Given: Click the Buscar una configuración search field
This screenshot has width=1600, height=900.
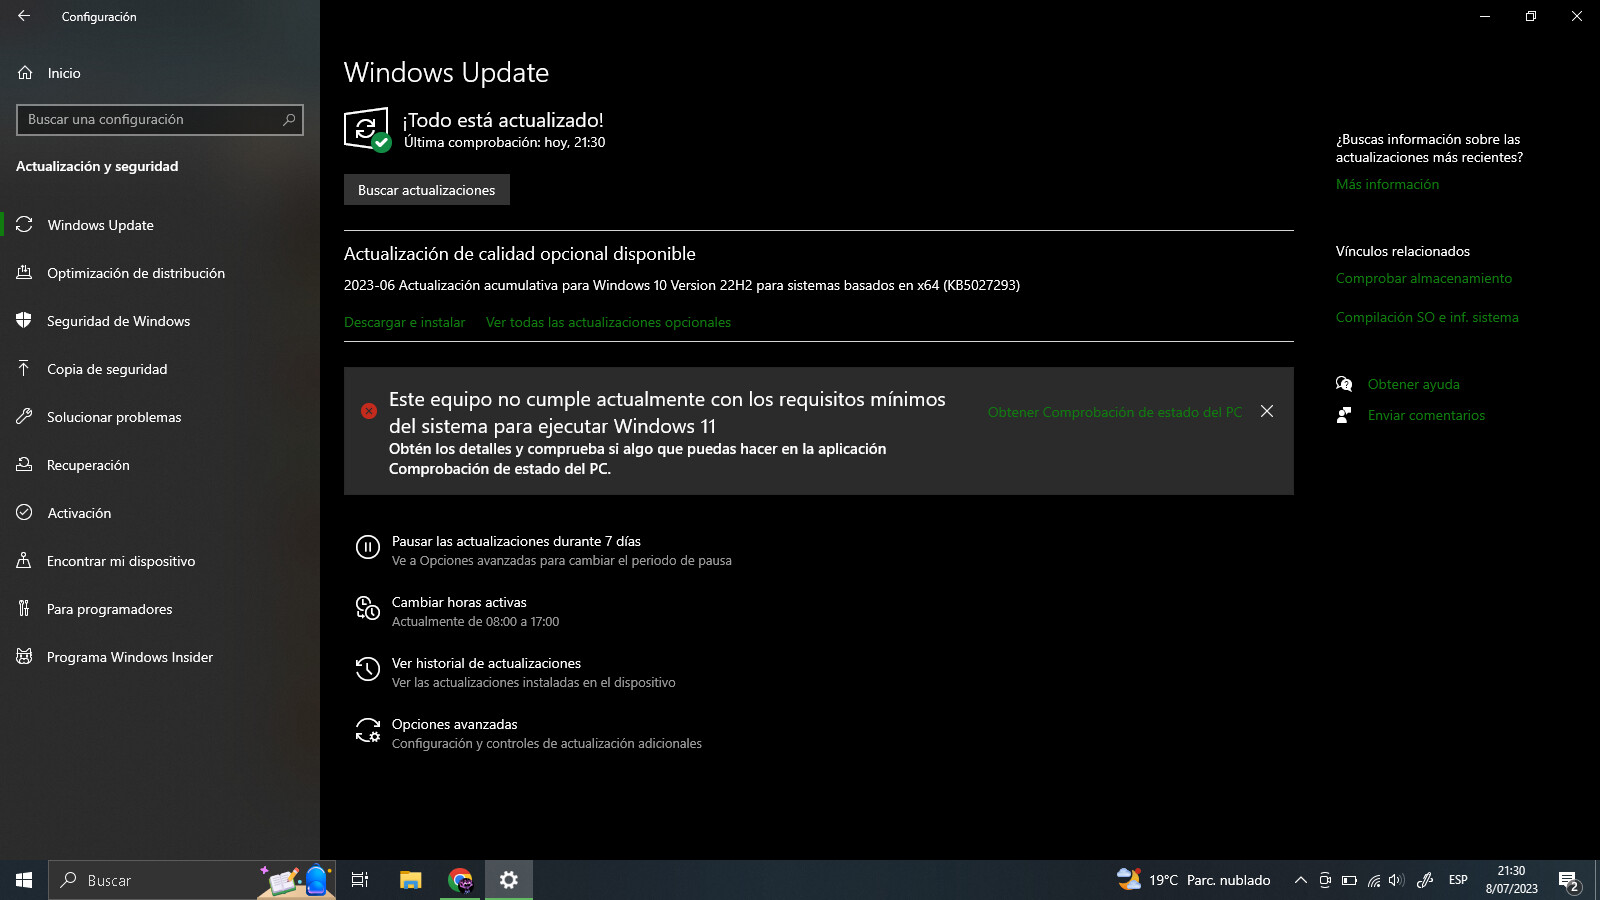Looking at the screenshot, I should pos(150,120).
